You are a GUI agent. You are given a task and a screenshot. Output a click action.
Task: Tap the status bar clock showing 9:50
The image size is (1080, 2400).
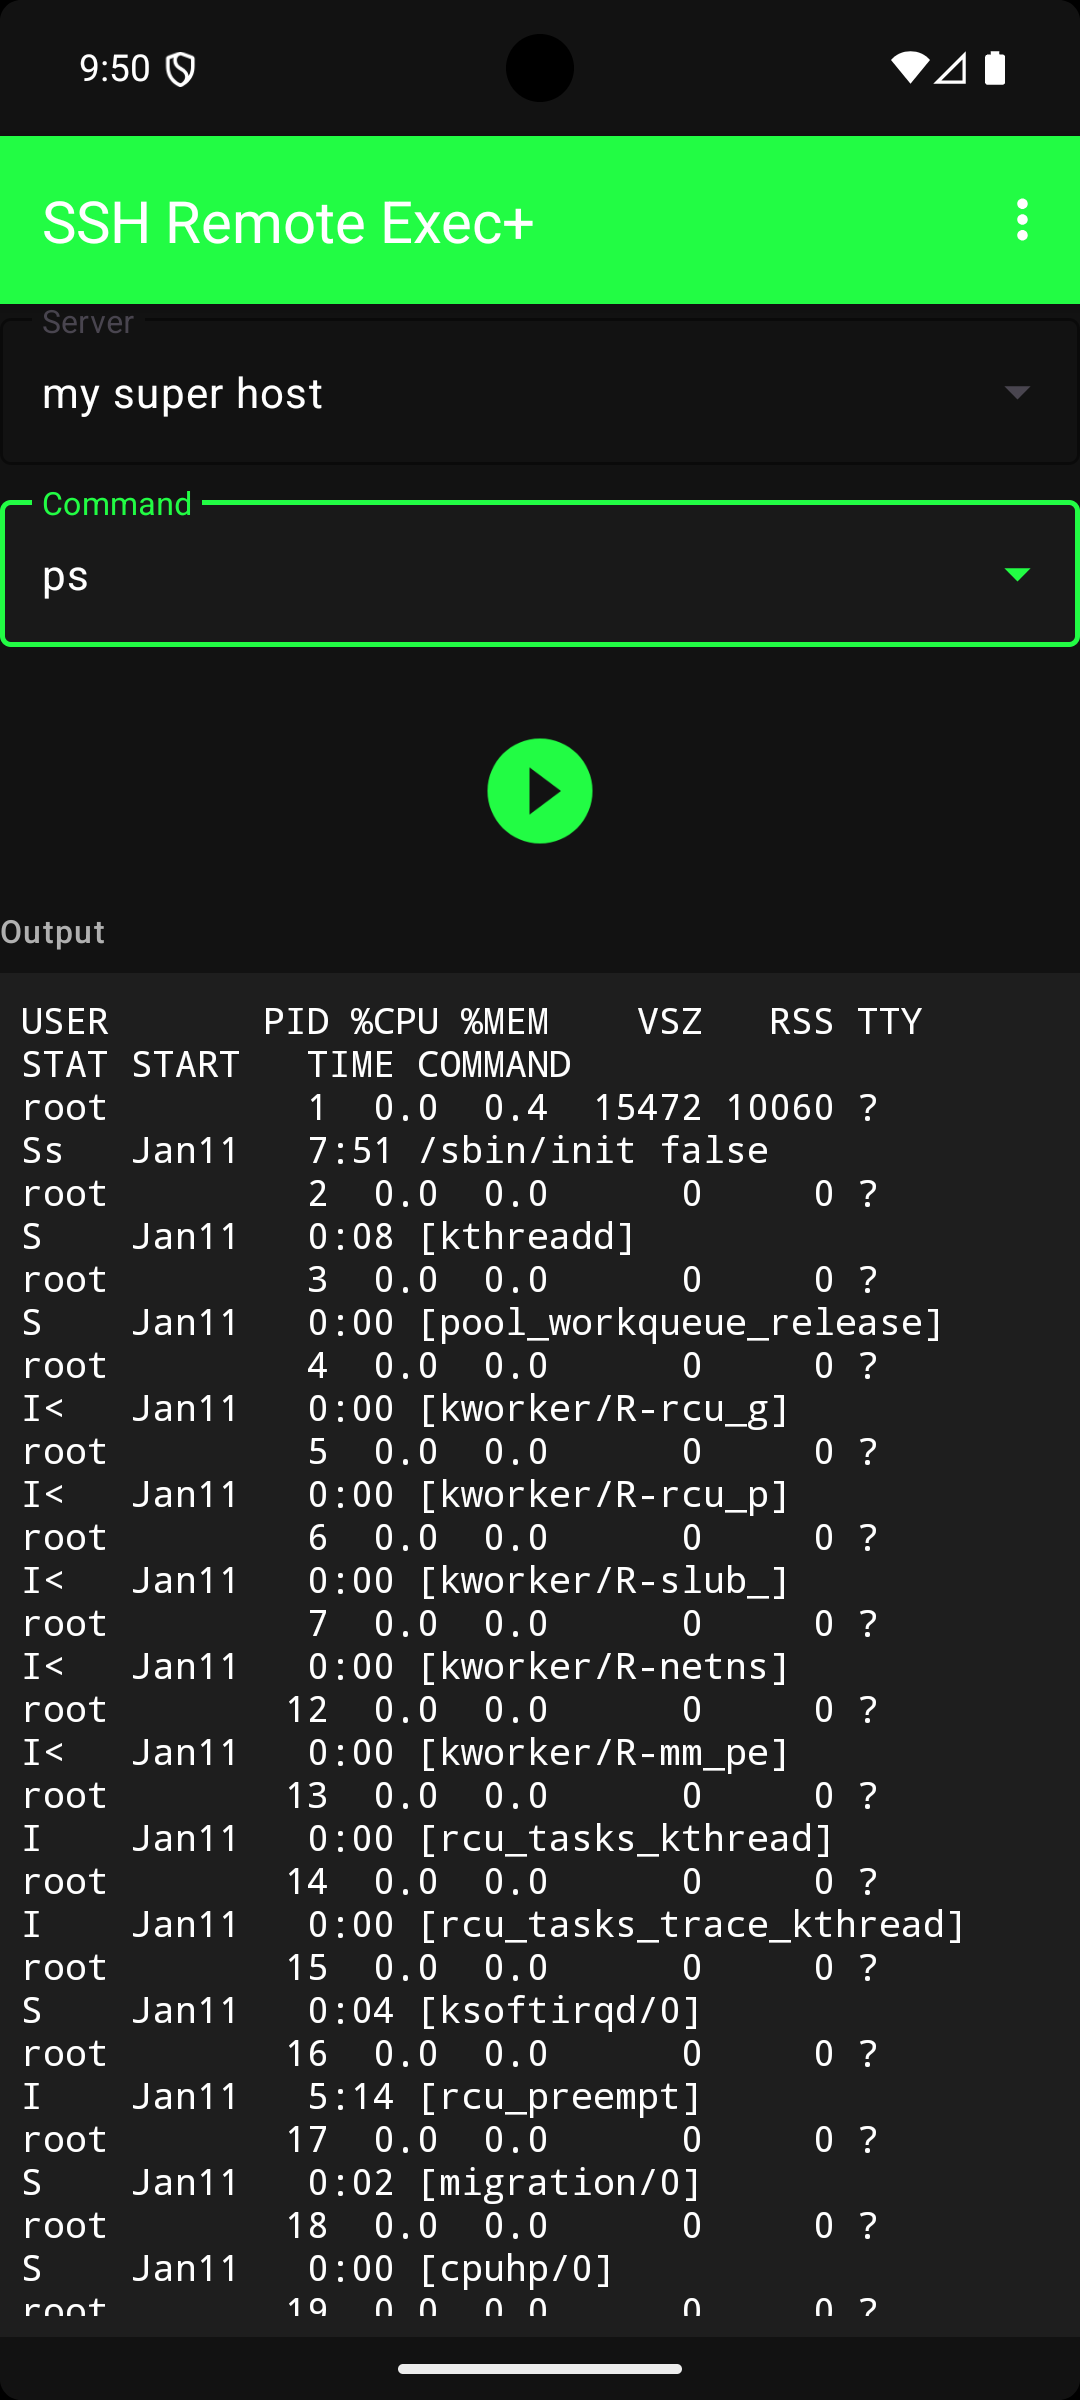114,68
